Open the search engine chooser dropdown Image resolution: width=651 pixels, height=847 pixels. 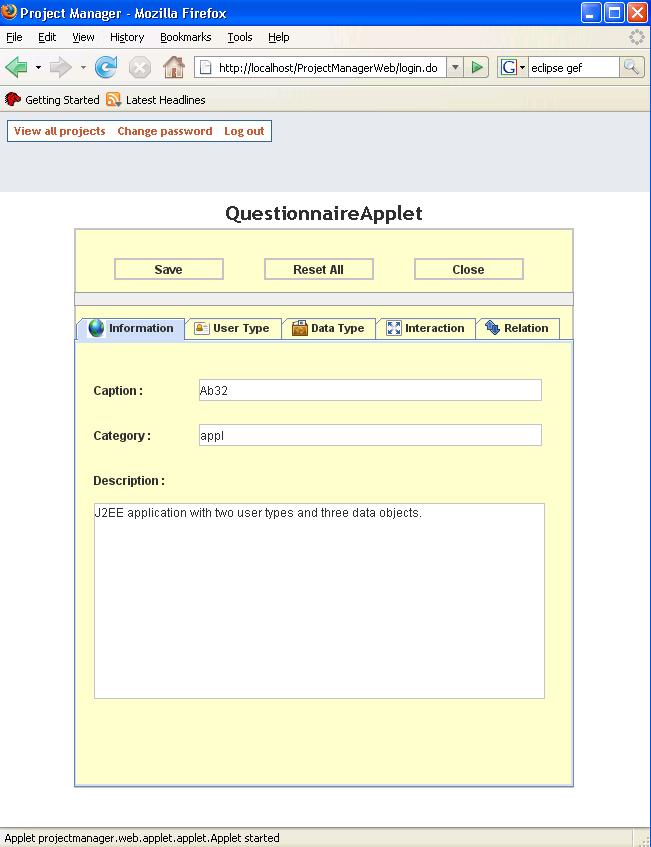(x=522, y=68)
